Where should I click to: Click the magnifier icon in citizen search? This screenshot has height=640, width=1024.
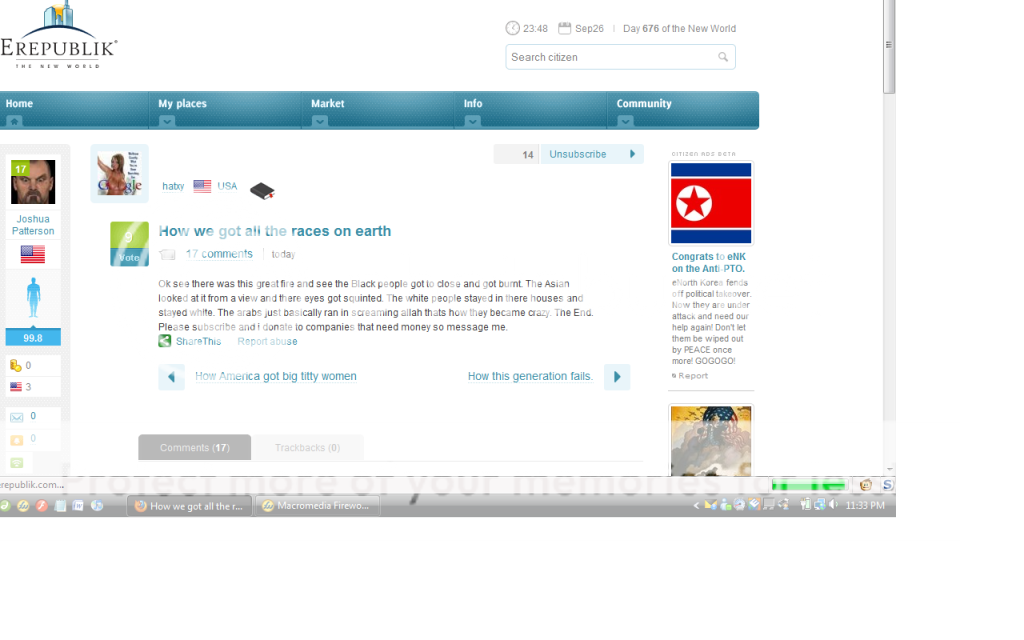[x=723, y=57]
